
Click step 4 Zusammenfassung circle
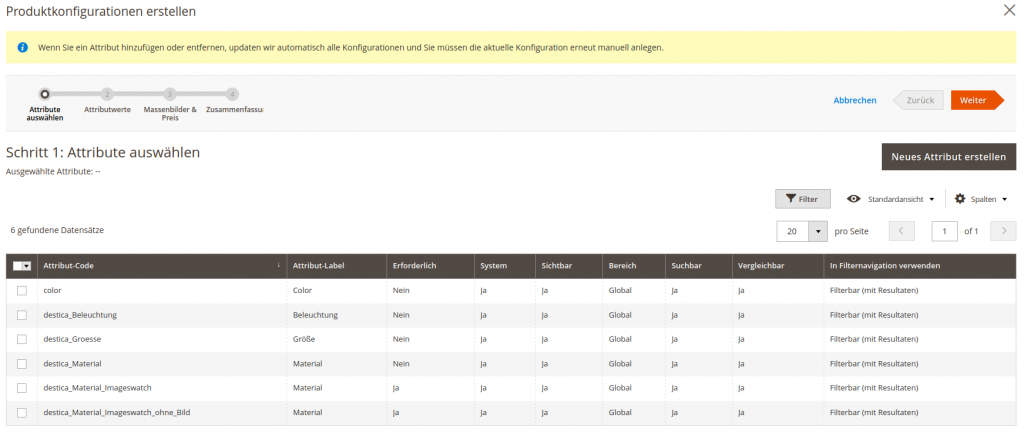[x=232, y=94]
